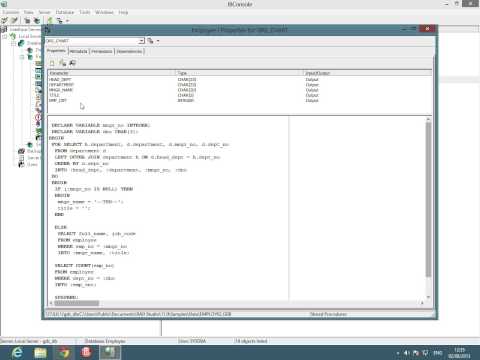Select the HEAD_DEPT parameter row
This screenshot has width=480, height=360.
tap(240, 80)
